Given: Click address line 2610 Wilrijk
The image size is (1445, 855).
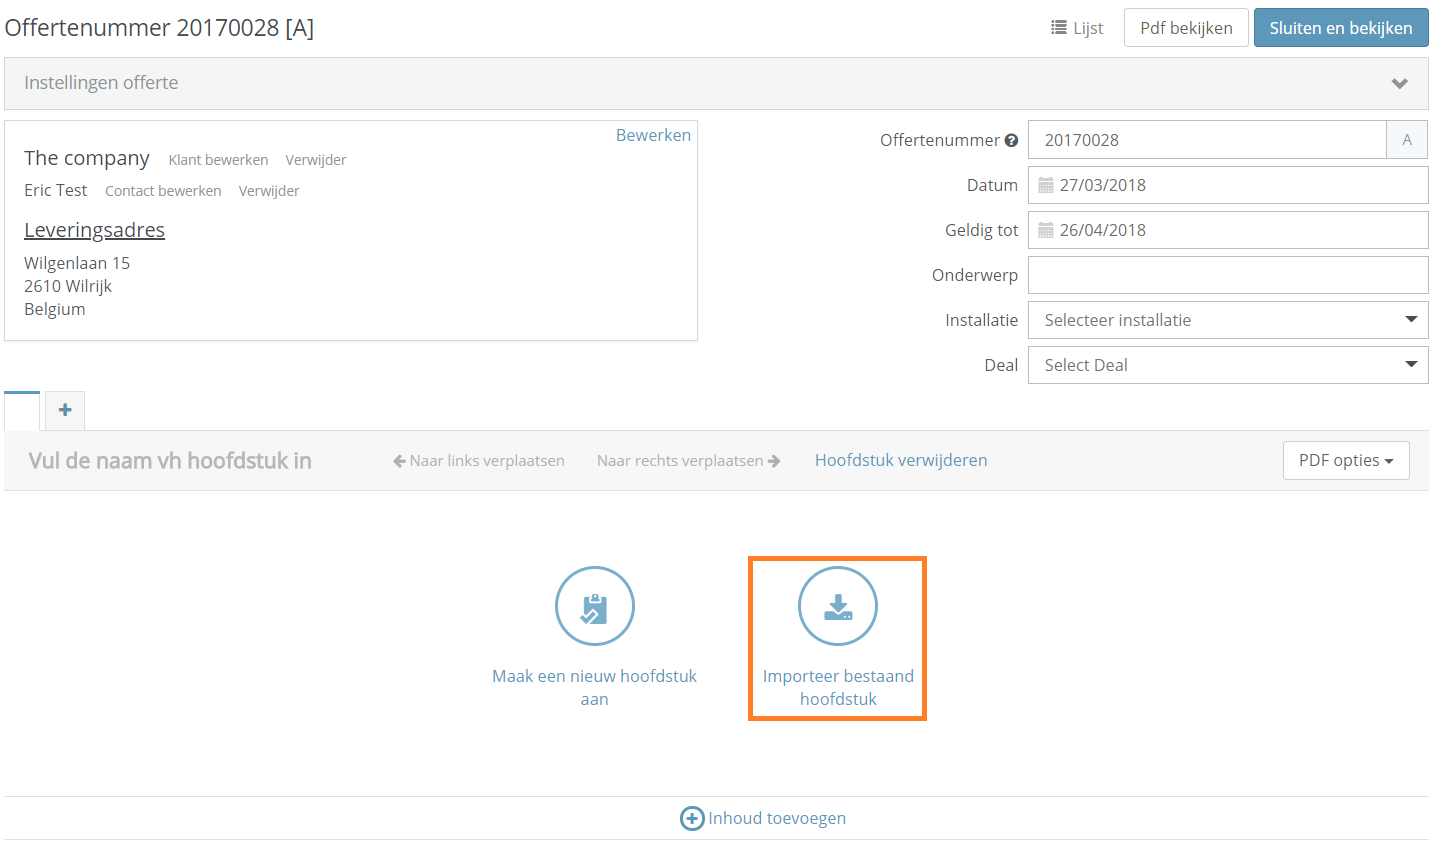Looking at the screenshot, I should 68,286.
